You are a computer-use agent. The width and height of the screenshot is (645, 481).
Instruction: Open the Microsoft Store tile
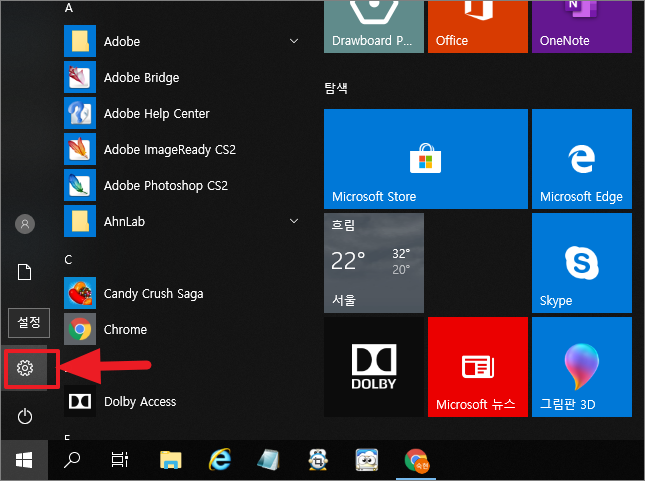(x=426, y=159)
